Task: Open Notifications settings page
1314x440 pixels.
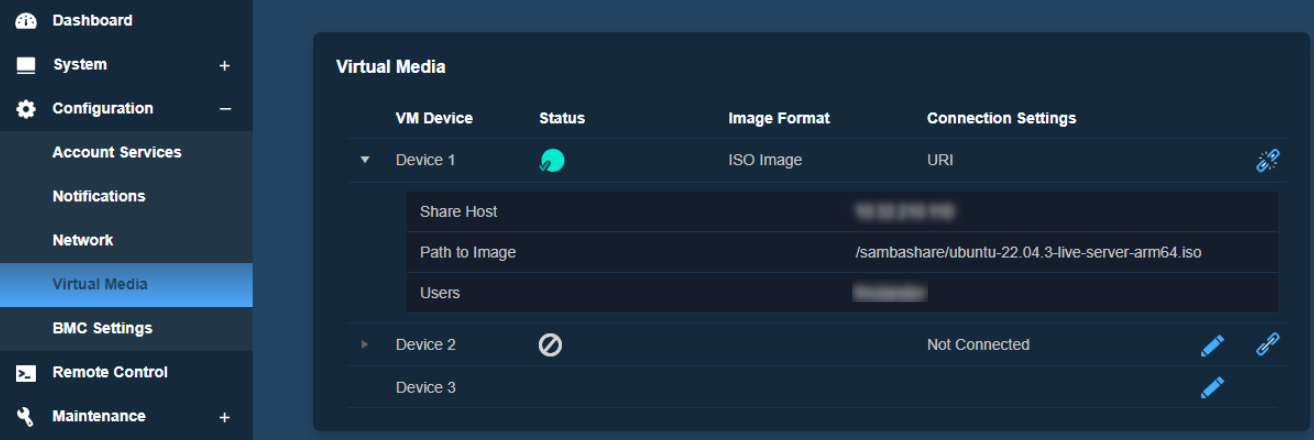Action: 99,197
